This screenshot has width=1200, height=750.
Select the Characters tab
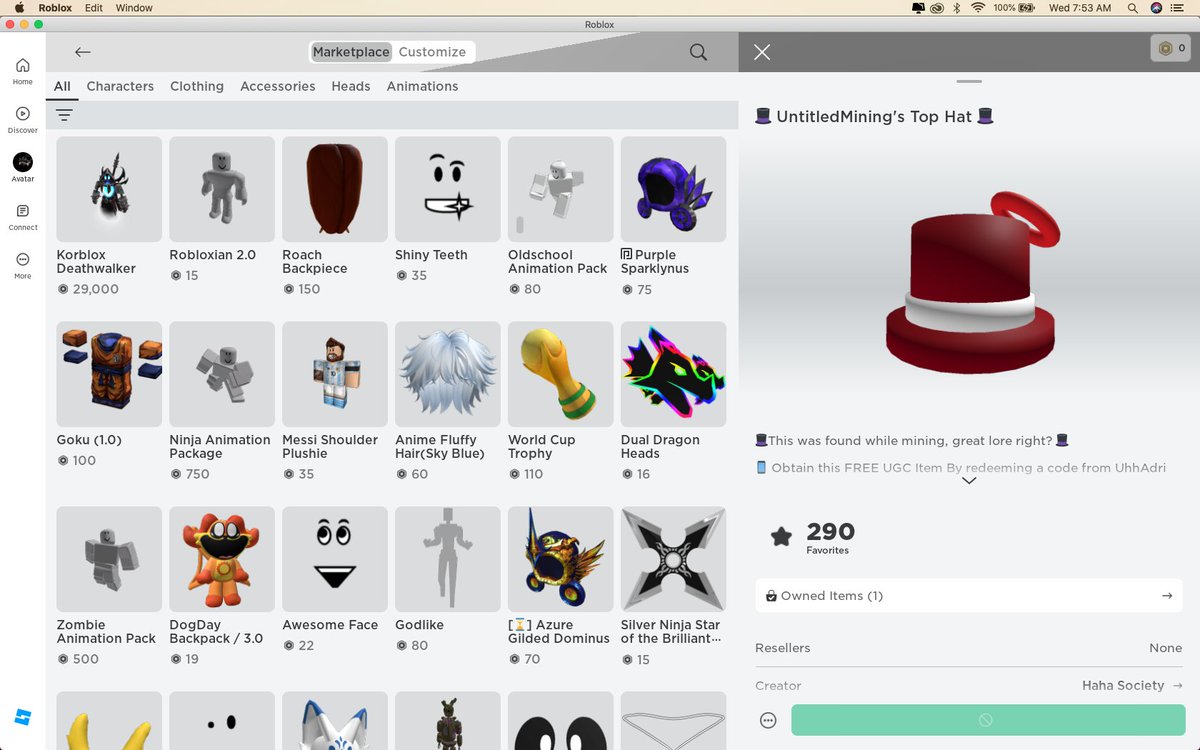click(120, 86)
